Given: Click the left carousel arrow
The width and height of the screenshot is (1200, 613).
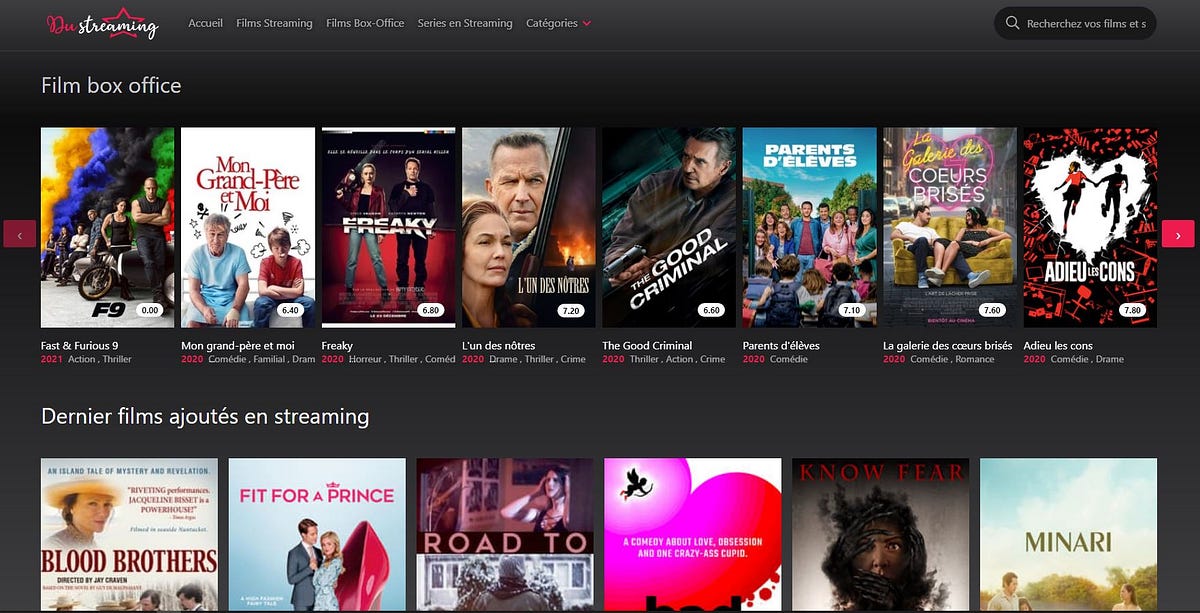Looking at the screenshot, I should pyautogui.click(x=20, y=234).
